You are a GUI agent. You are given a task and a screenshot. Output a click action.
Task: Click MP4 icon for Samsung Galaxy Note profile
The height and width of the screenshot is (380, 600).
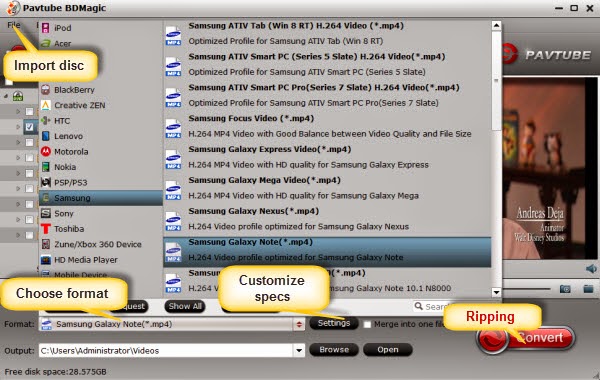click(173, 252)
